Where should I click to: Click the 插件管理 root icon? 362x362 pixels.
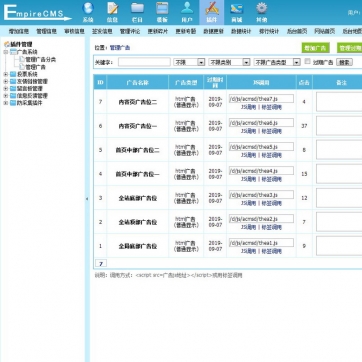[6, 44]
